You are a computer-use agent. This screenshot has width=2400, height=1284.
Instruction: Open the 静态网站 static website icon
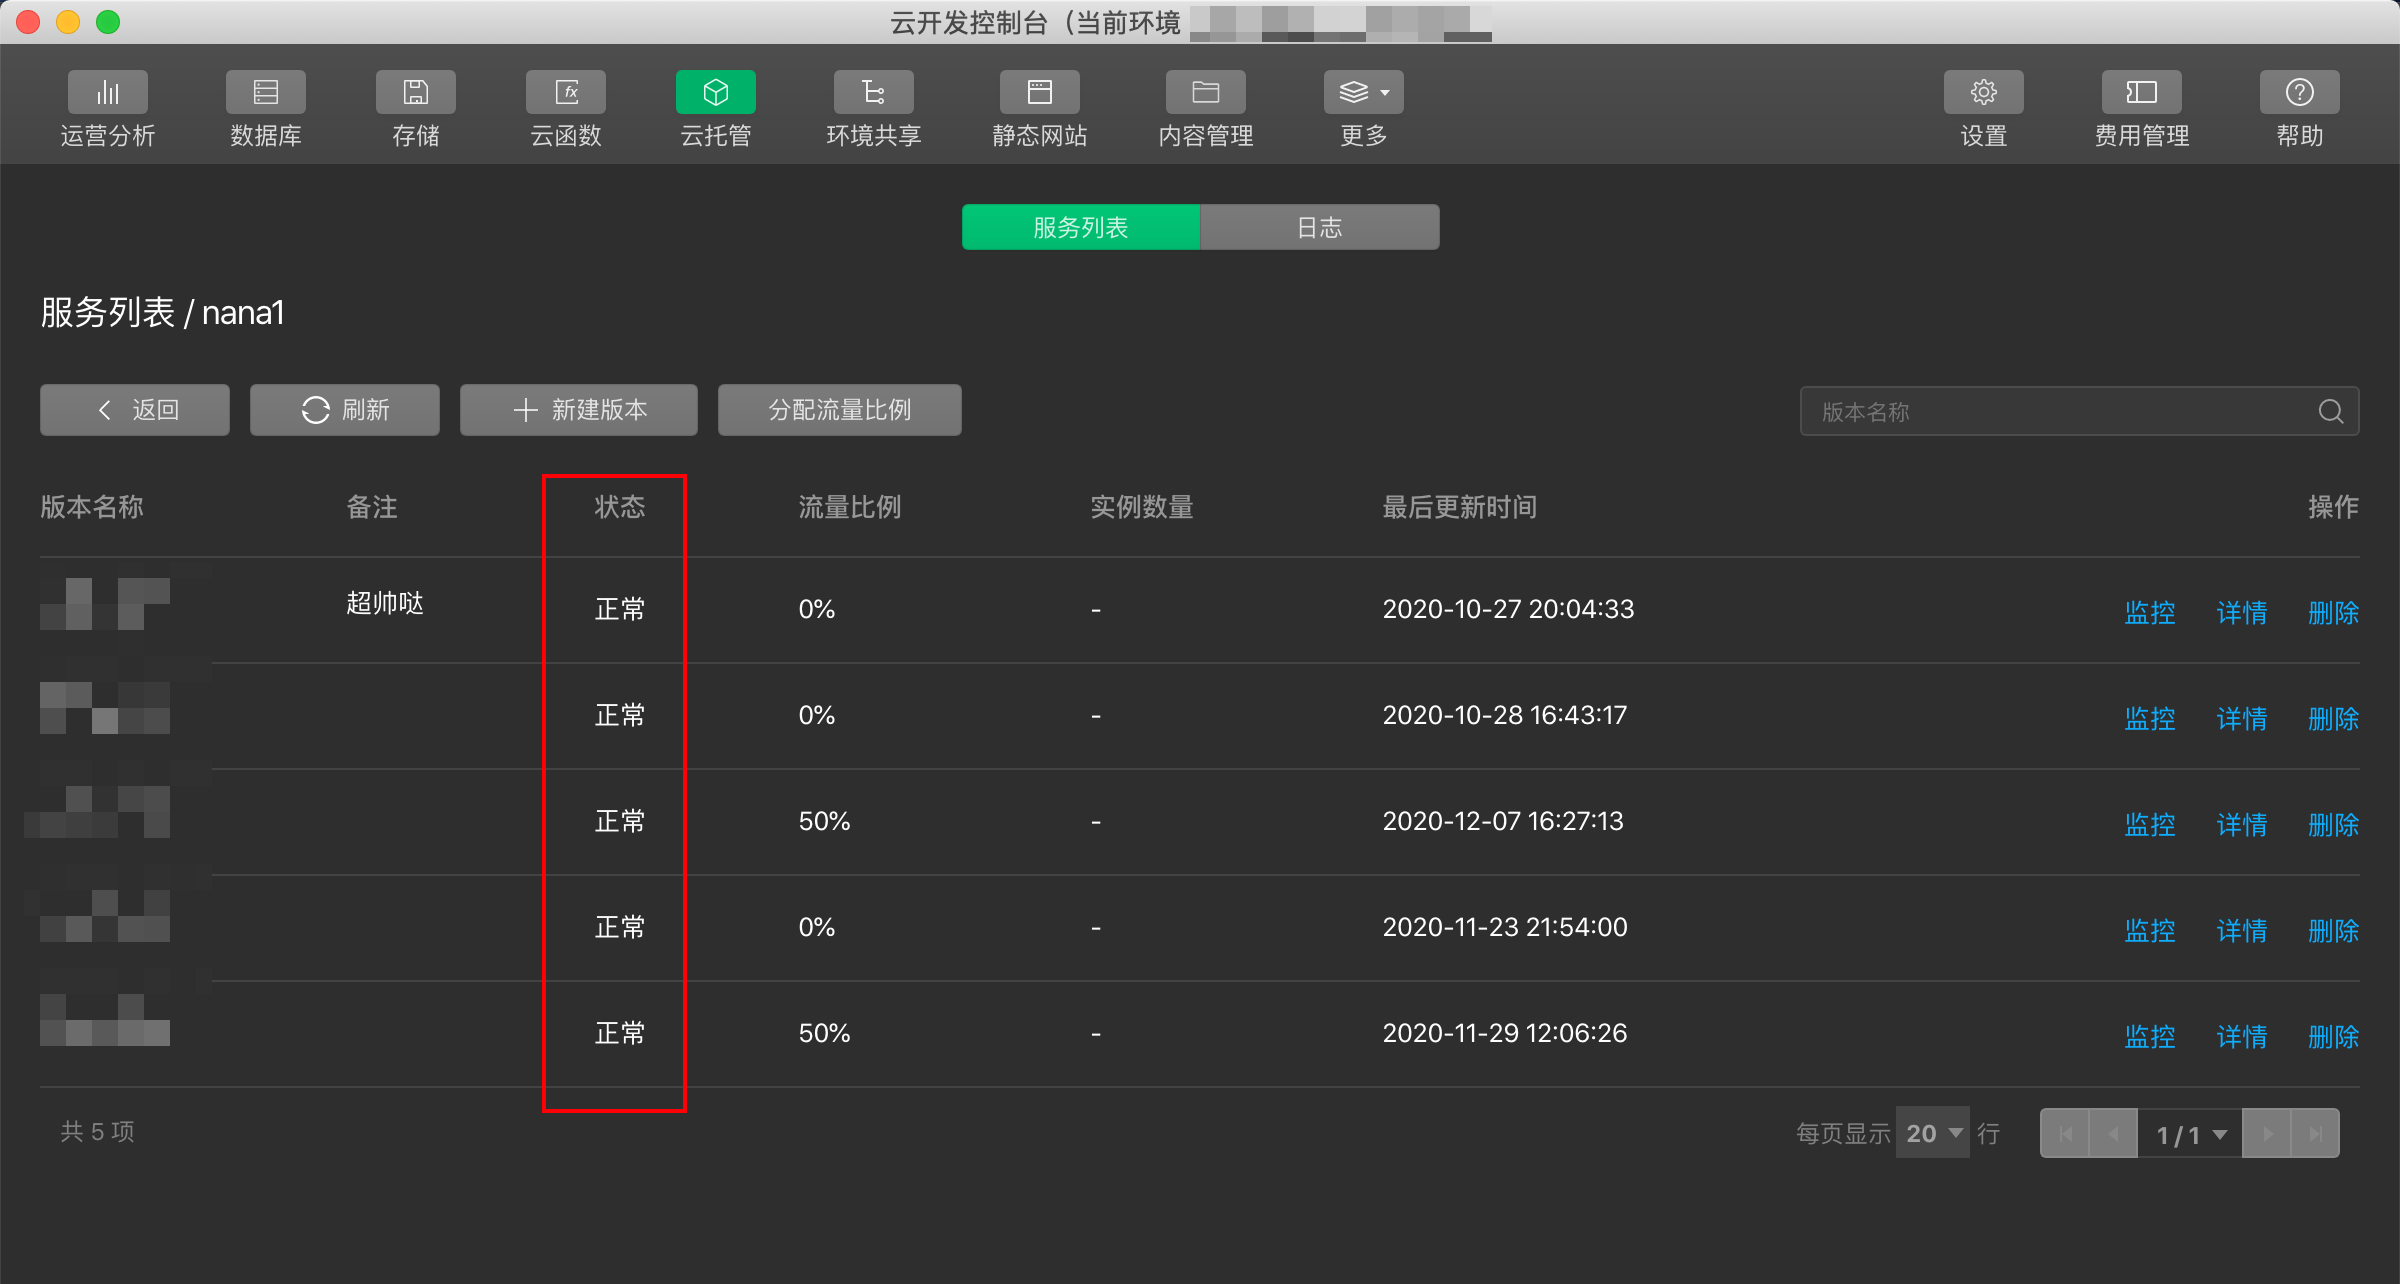pos(1039,93)
